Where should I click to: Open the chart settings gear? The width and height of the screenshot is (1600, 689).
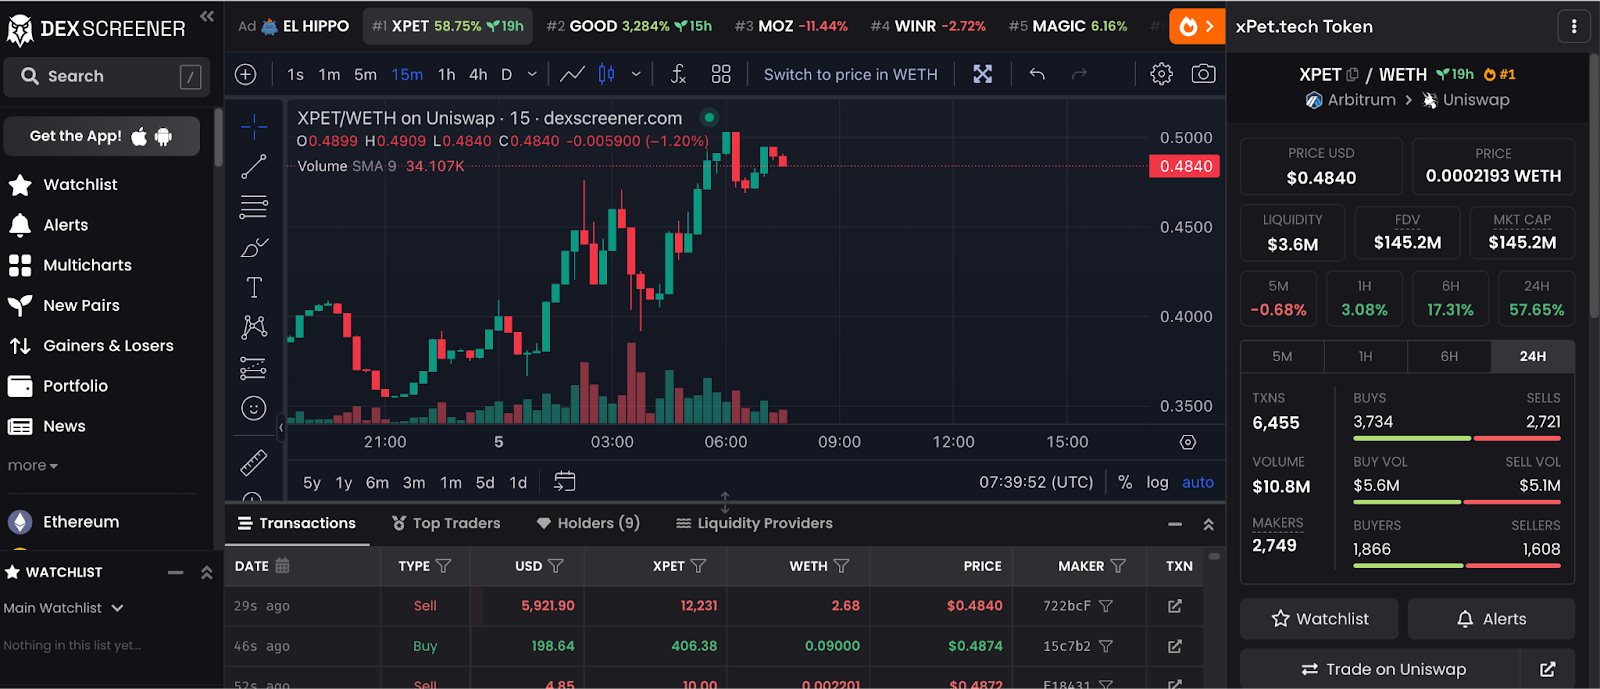click(1161, 74)
